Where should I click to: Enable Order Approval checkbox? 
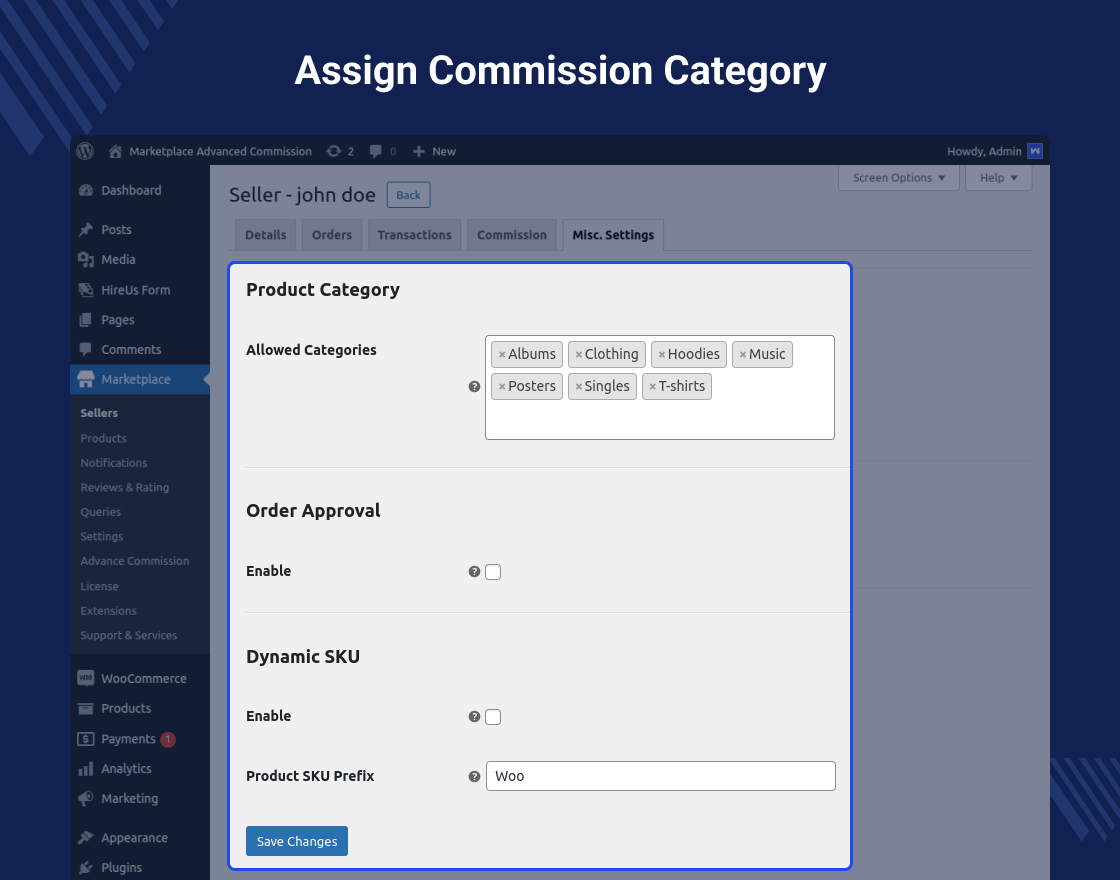click(493, 571)
